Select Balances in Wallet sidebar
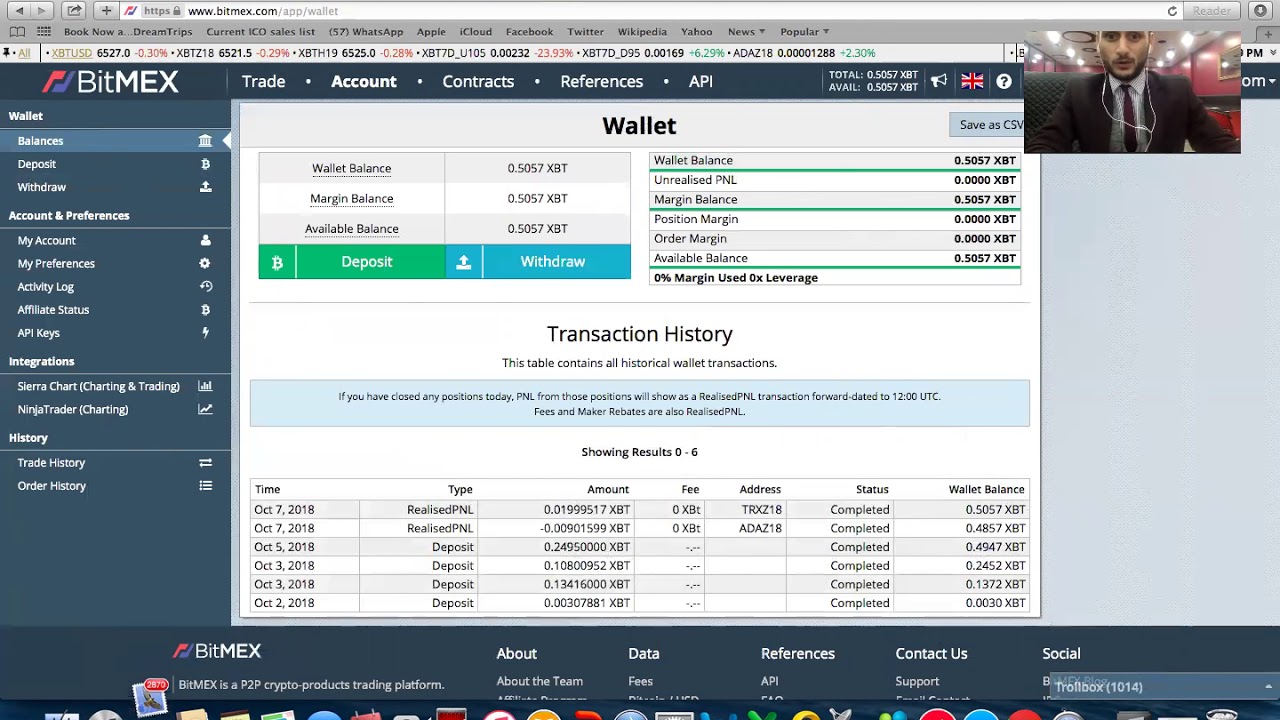Viewport: 1280px width, 720px height. [115, 141]
